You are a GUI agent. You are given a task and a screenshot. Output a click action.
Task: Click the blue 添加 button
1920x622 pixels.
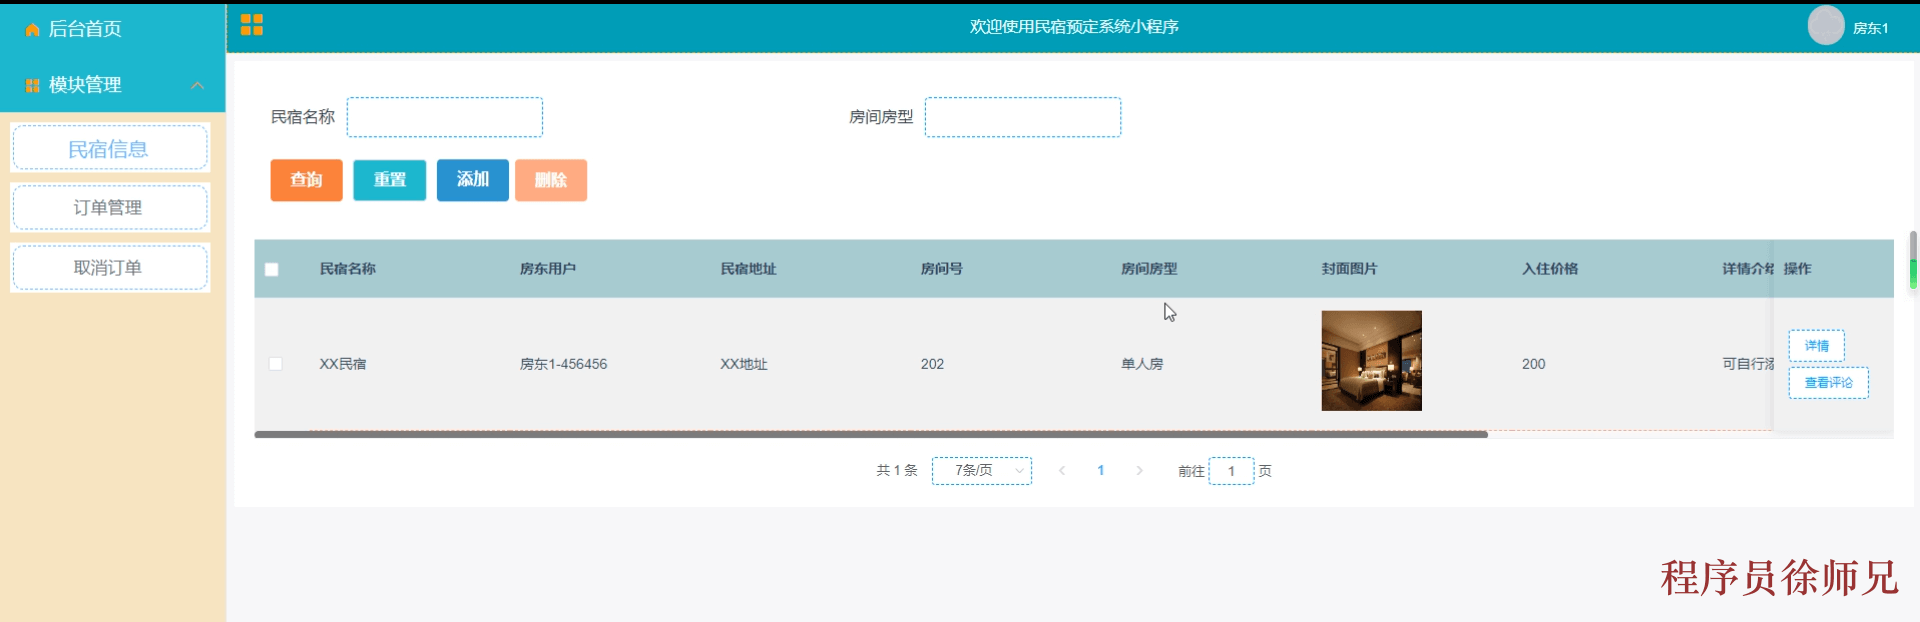pyautogui.click(x=472, y=180)
